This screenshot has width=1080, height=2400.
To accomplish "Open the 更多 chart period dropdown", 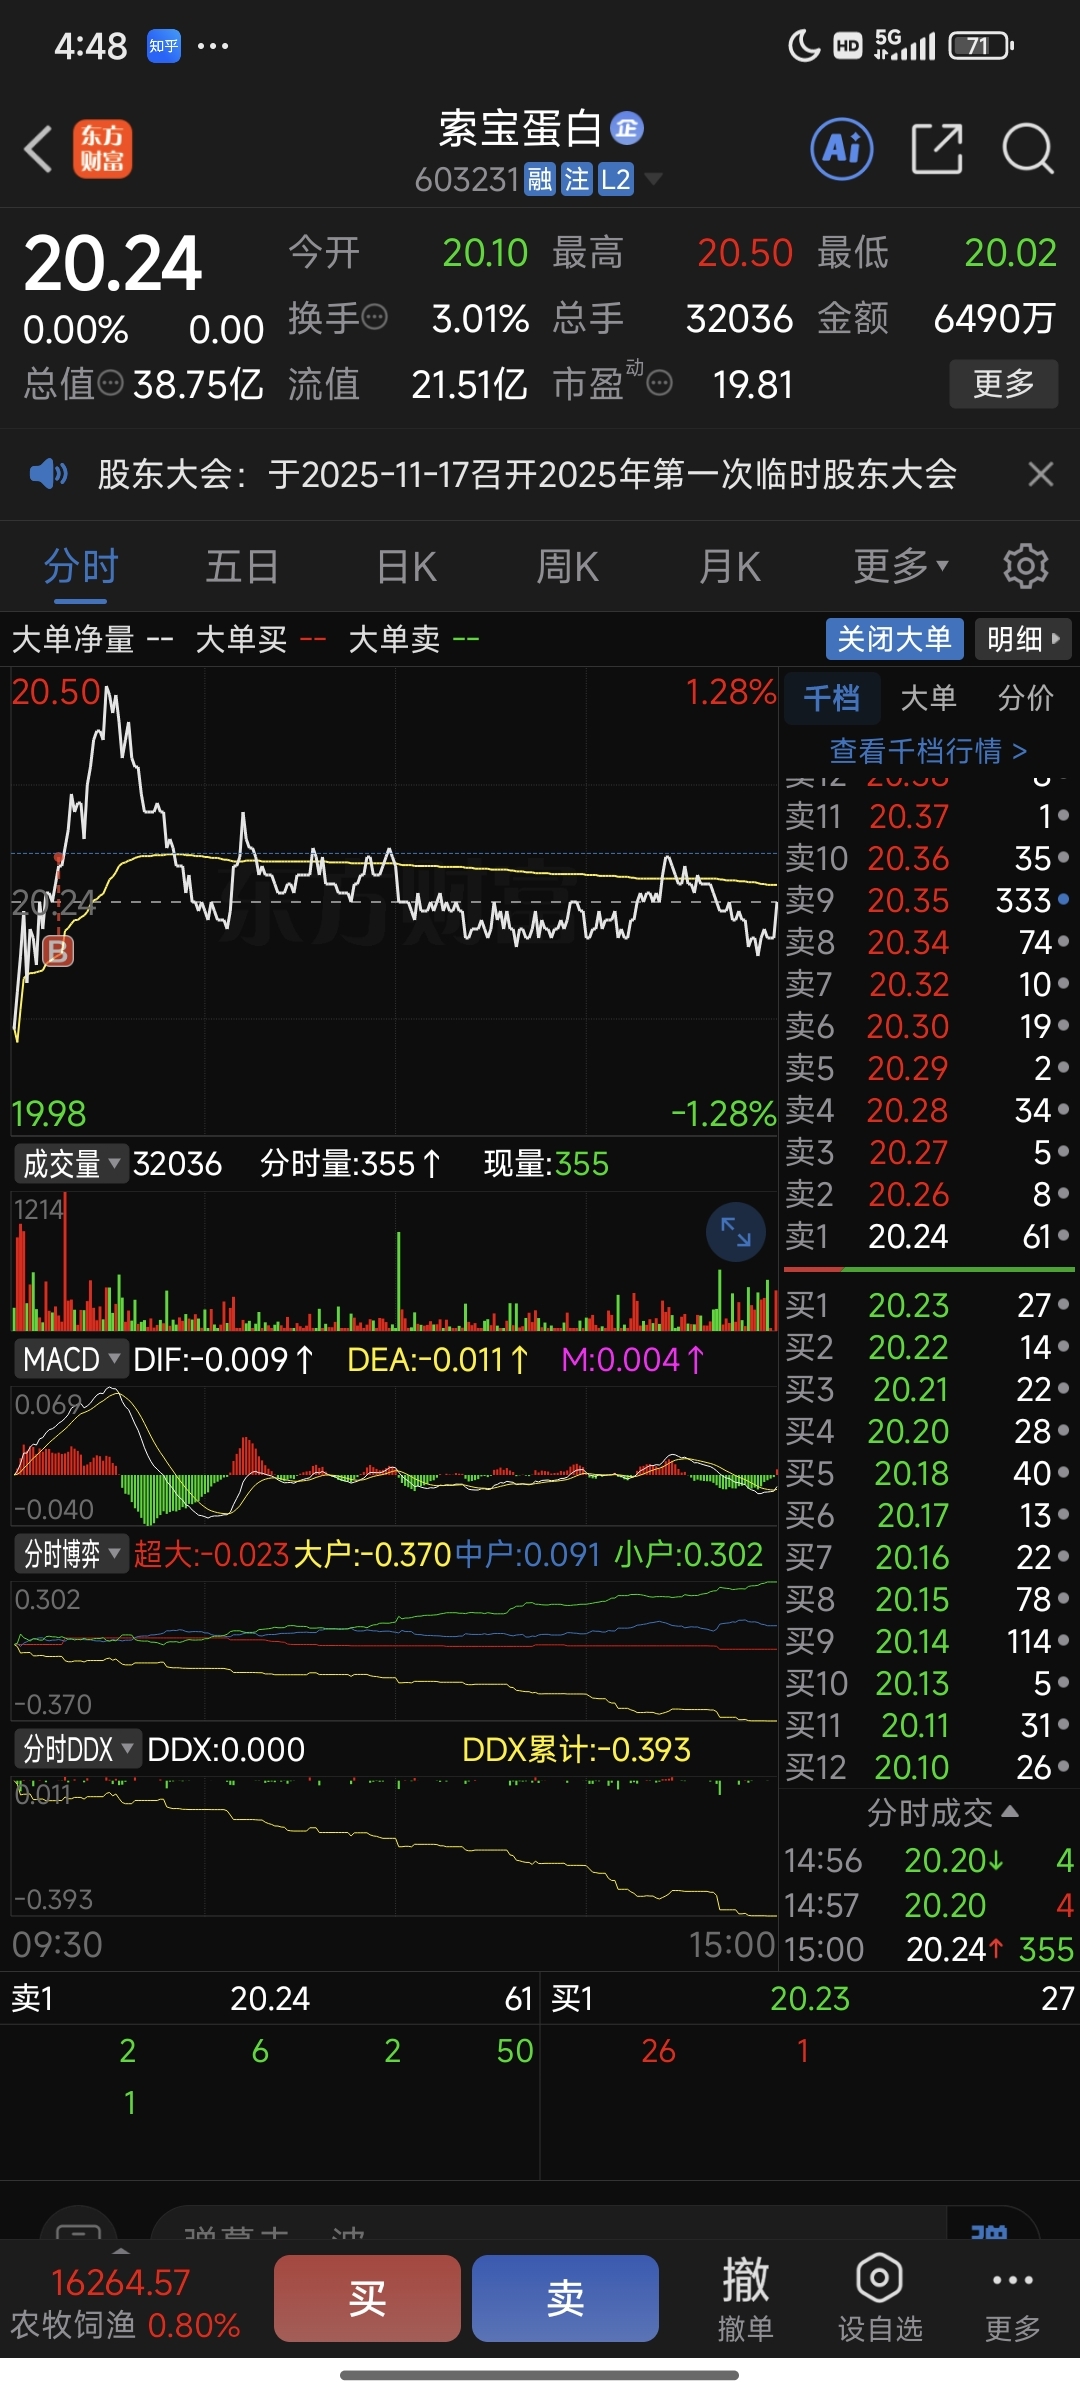I will (x=900, y=566).
